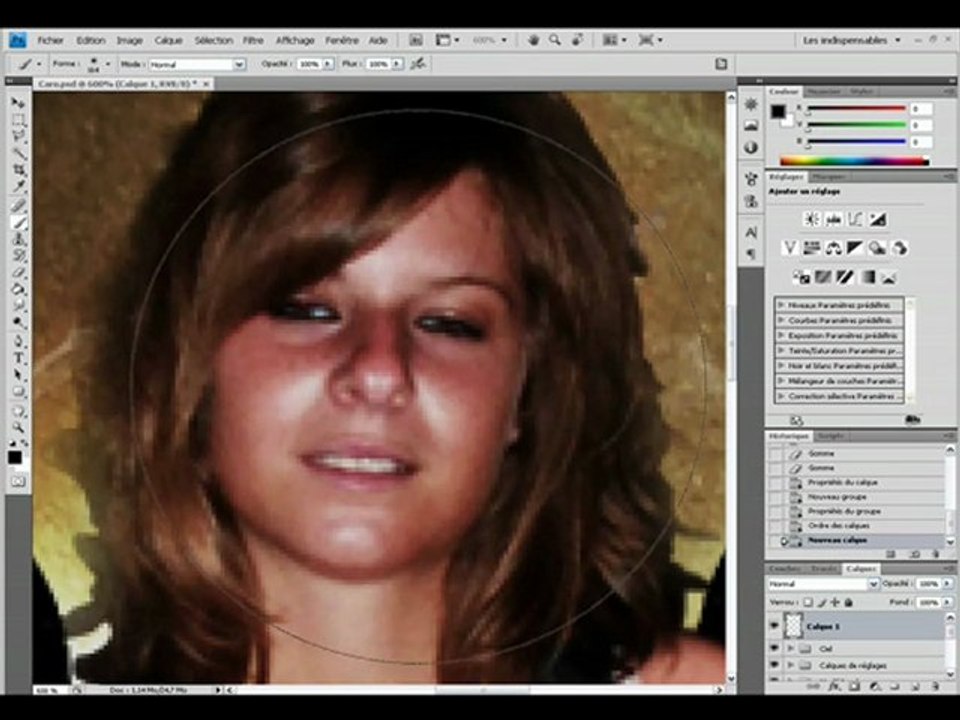The image size is (960, 720).
Task: Close the Caro.psd document tab
Action: point(206,84)
